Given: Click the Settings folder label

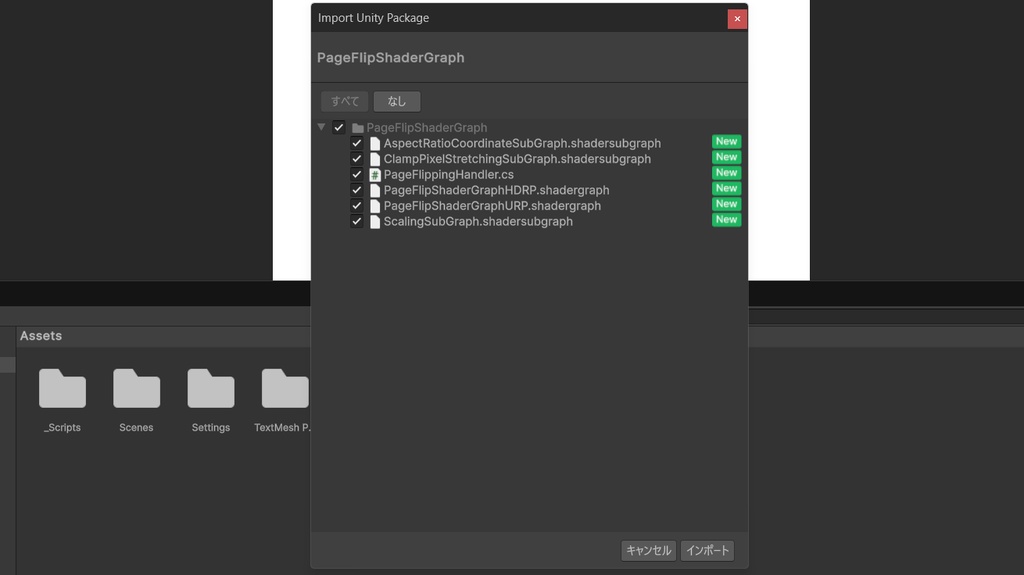Looking at the screenshot, I should pos(211,427).
